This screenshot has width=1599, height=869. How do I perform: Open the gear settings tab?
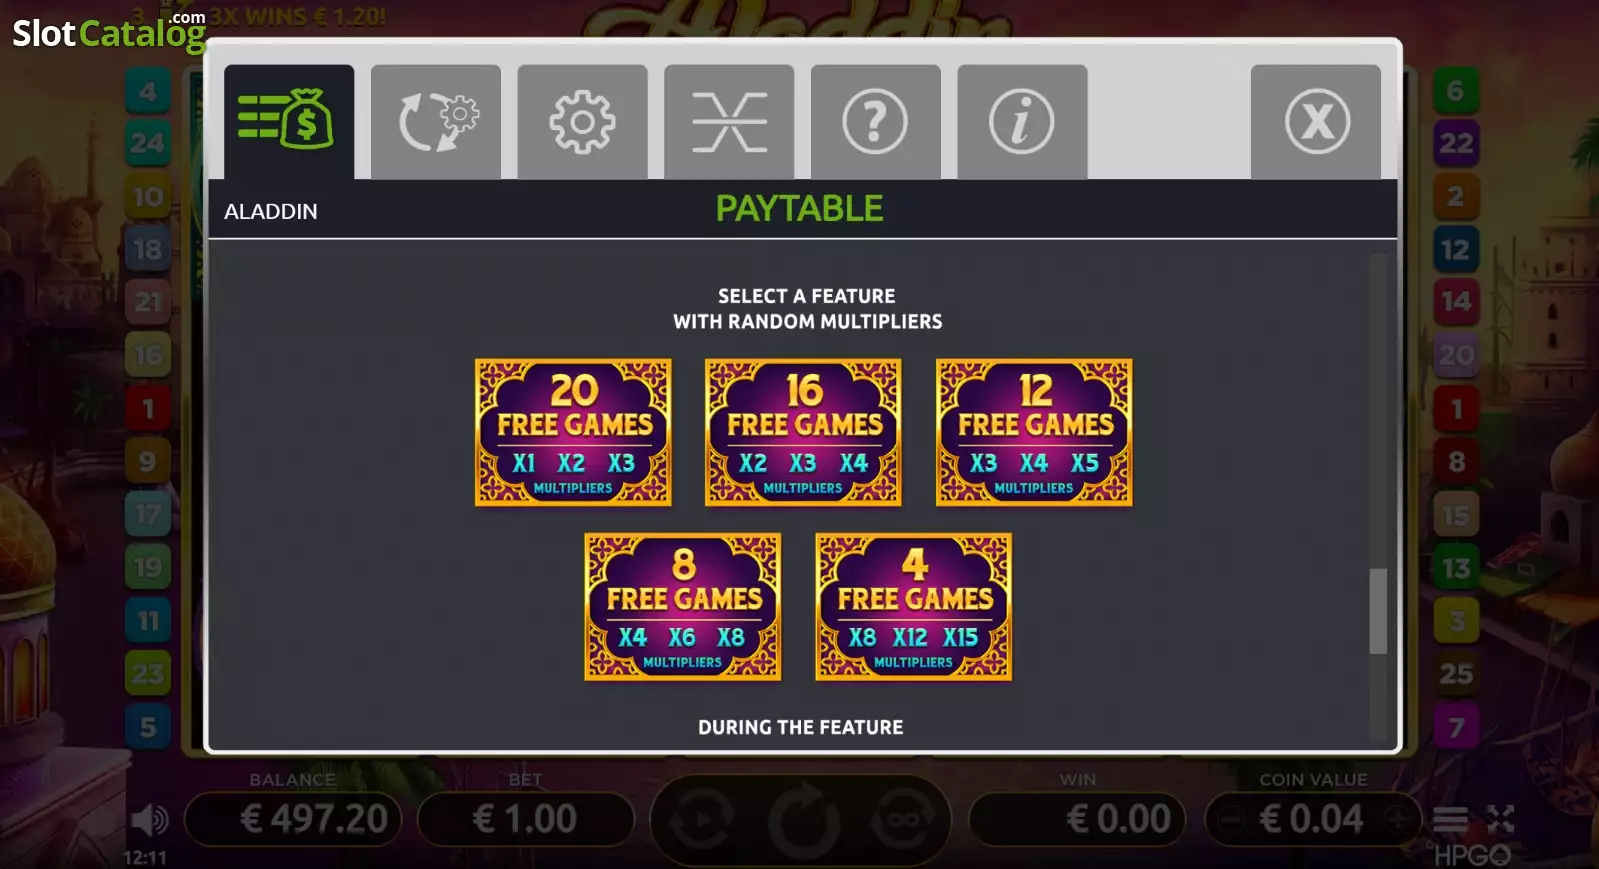[582, 122]
